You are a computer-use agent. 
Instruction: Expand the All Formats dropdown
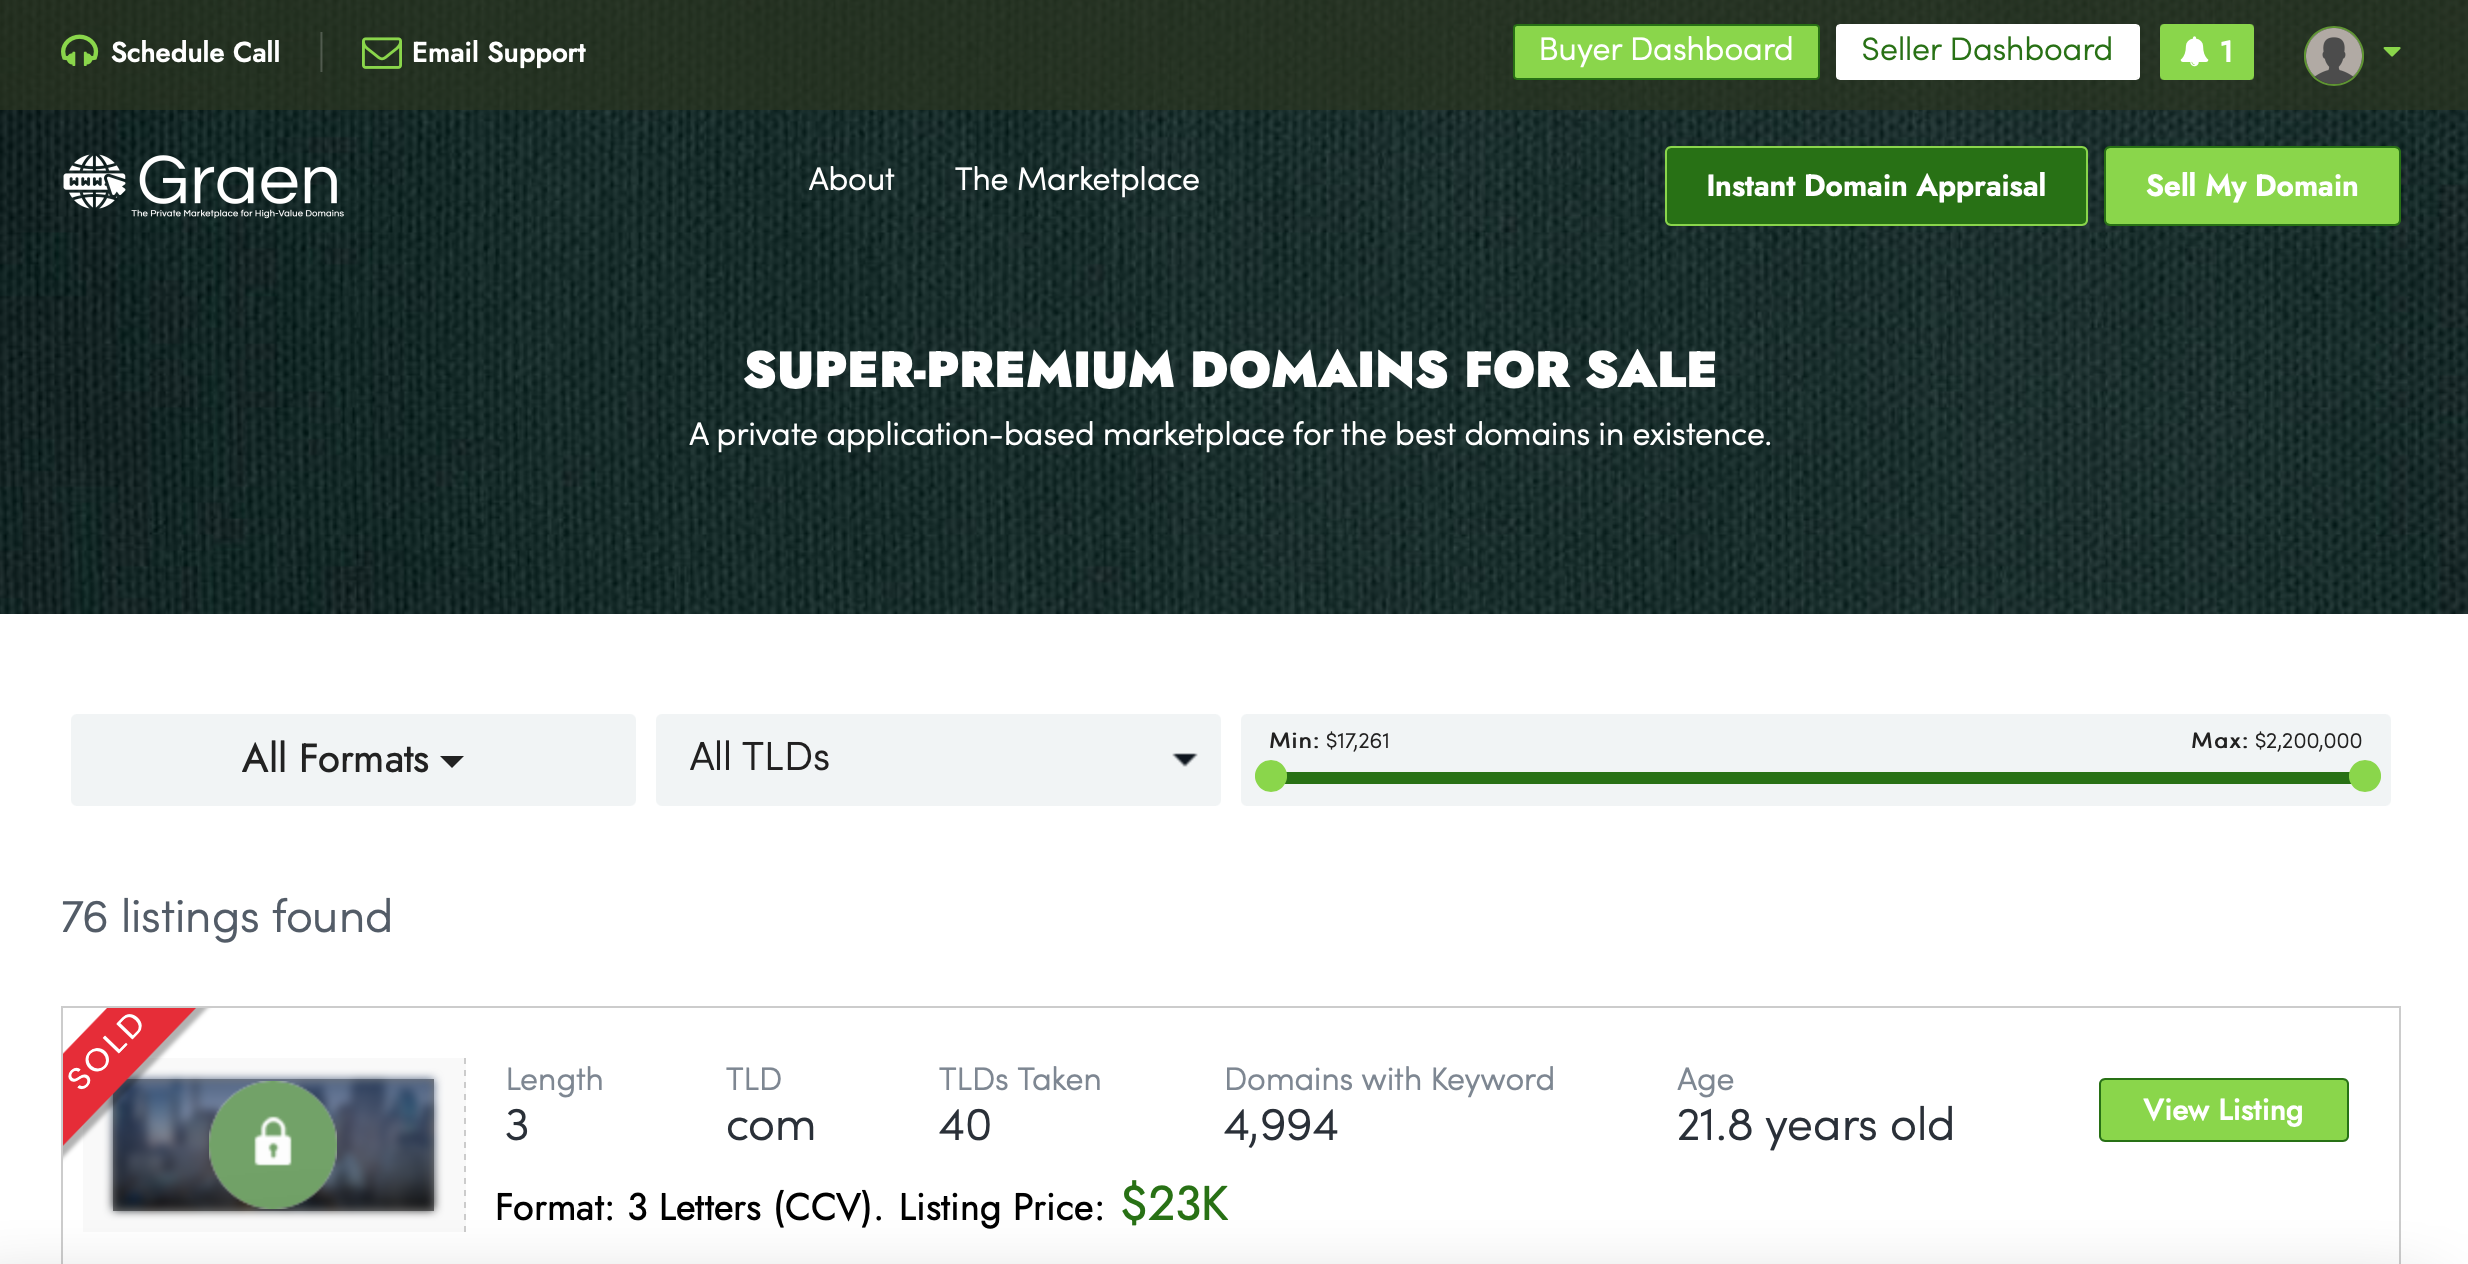[x=353, y=759]
